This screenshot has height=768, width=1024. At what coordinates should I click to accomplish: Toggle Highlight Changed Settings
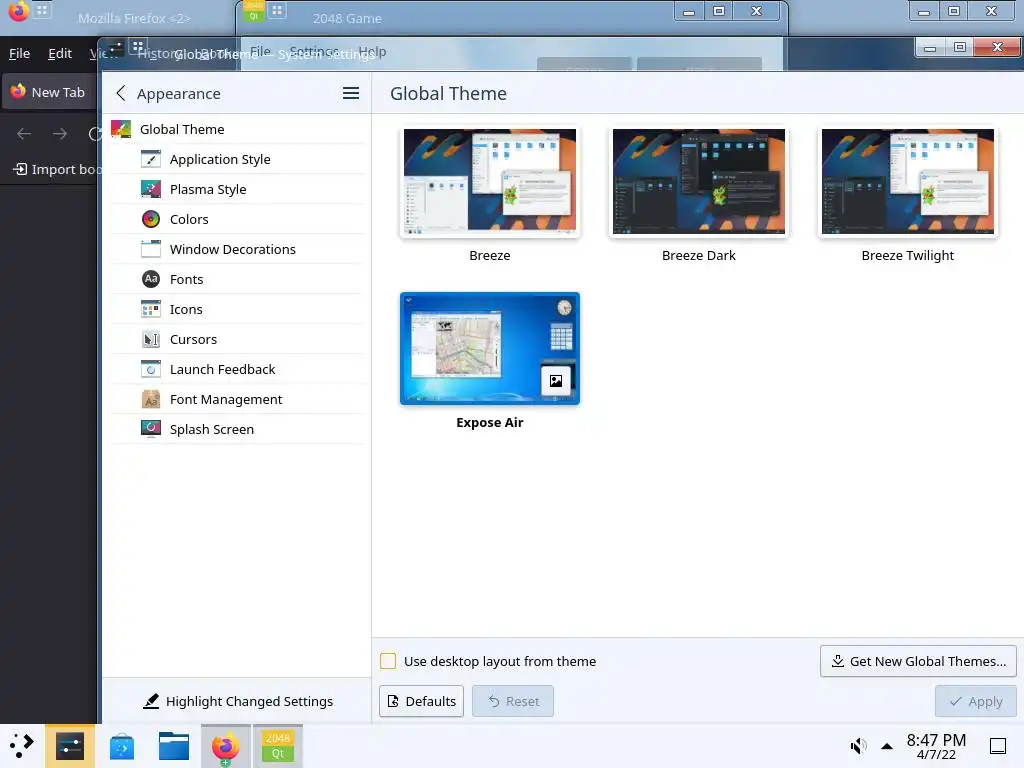(x=237, y=701)
